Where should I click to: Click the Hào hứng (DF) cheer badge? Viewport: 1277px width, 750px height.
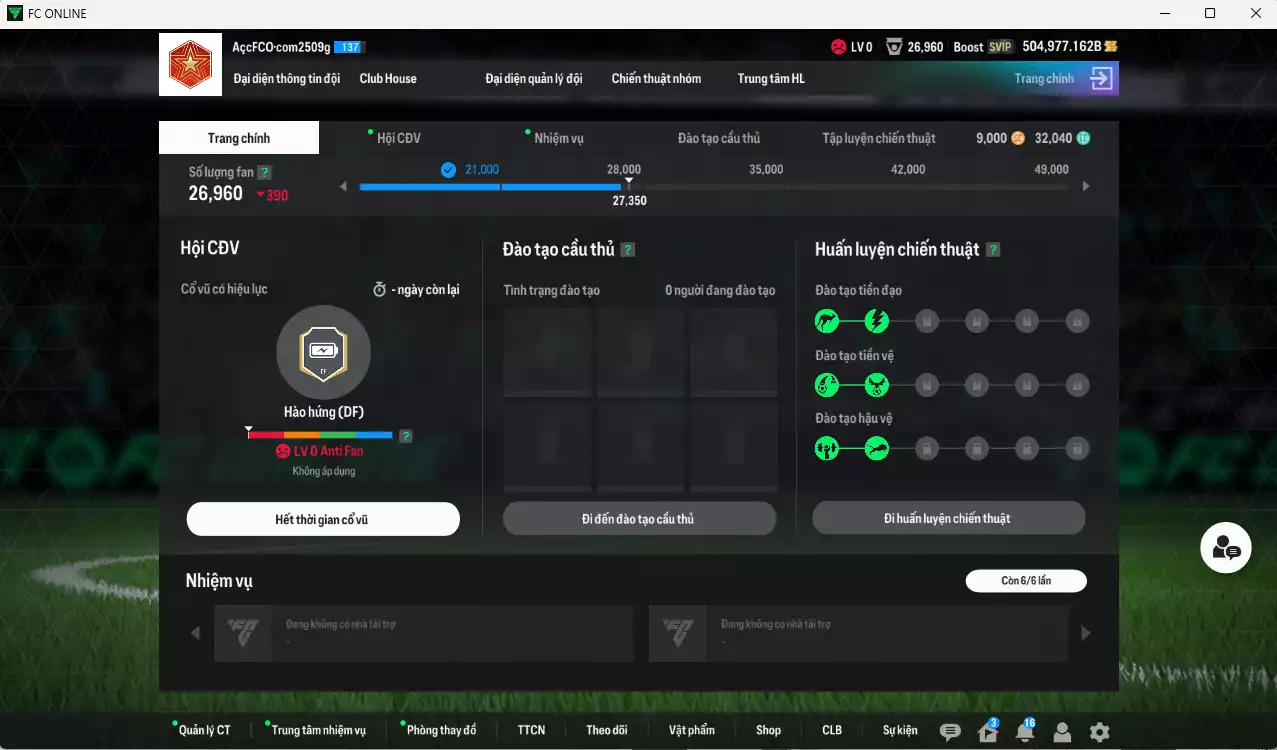tap(323, 352)
